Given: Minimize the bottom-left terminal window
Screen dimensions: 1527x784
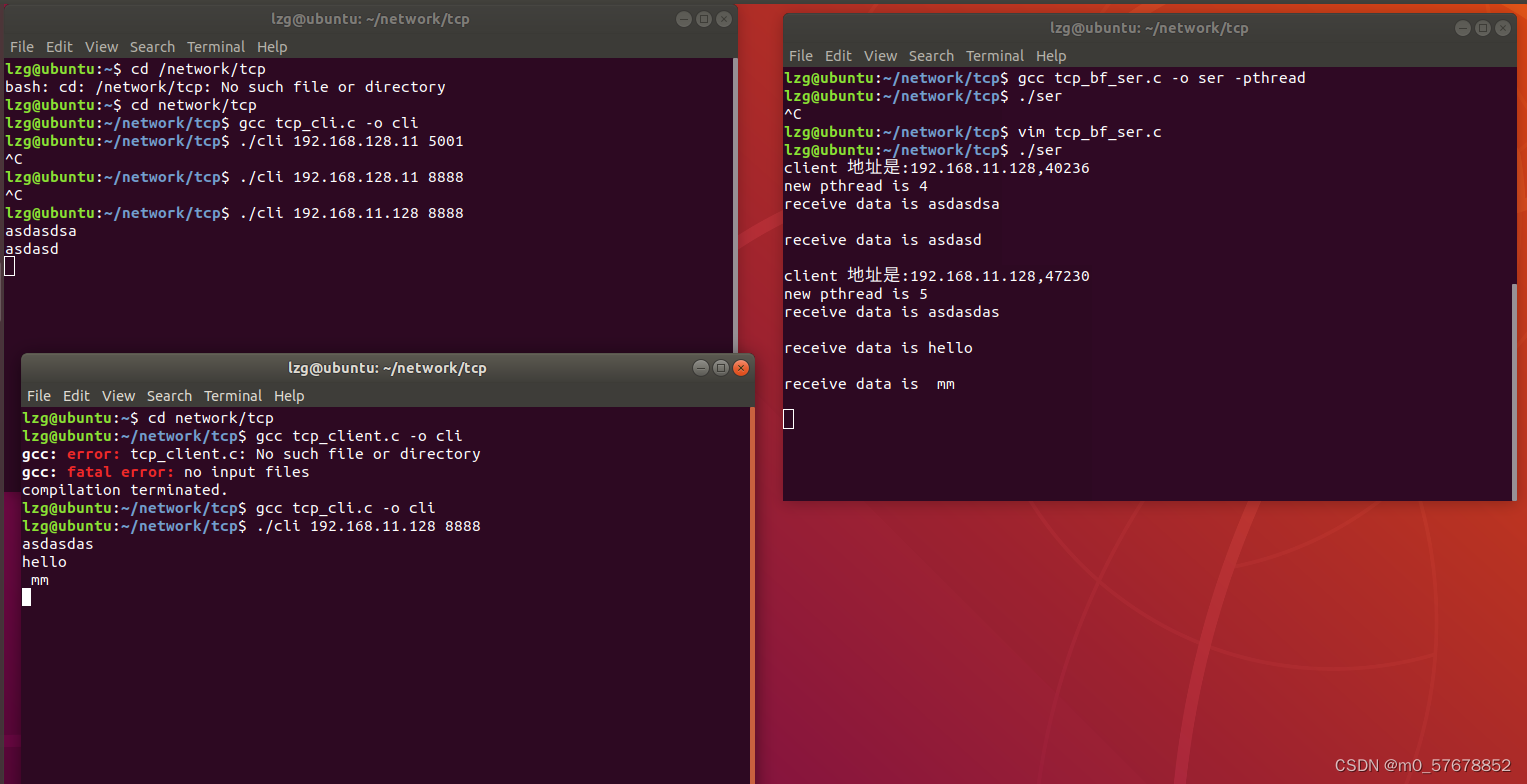Looking at the screenshot, I should (x=700, y=367).
